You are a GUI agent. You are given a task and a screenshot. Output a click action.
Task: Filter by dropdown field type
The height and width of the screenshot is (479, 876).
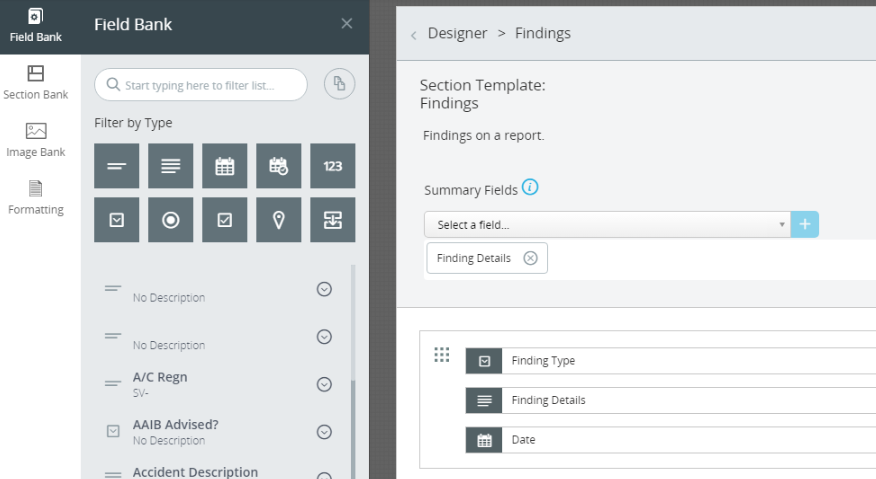[x=117, y=220]
